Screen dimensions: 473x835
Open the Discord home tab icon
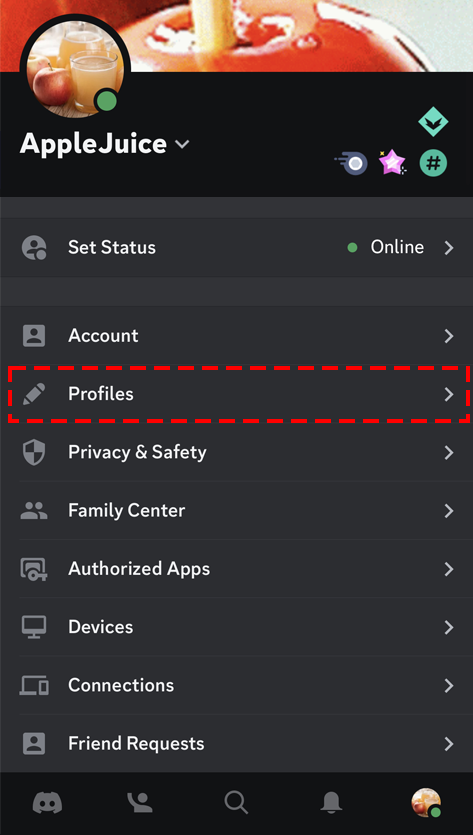coord(47,802)
